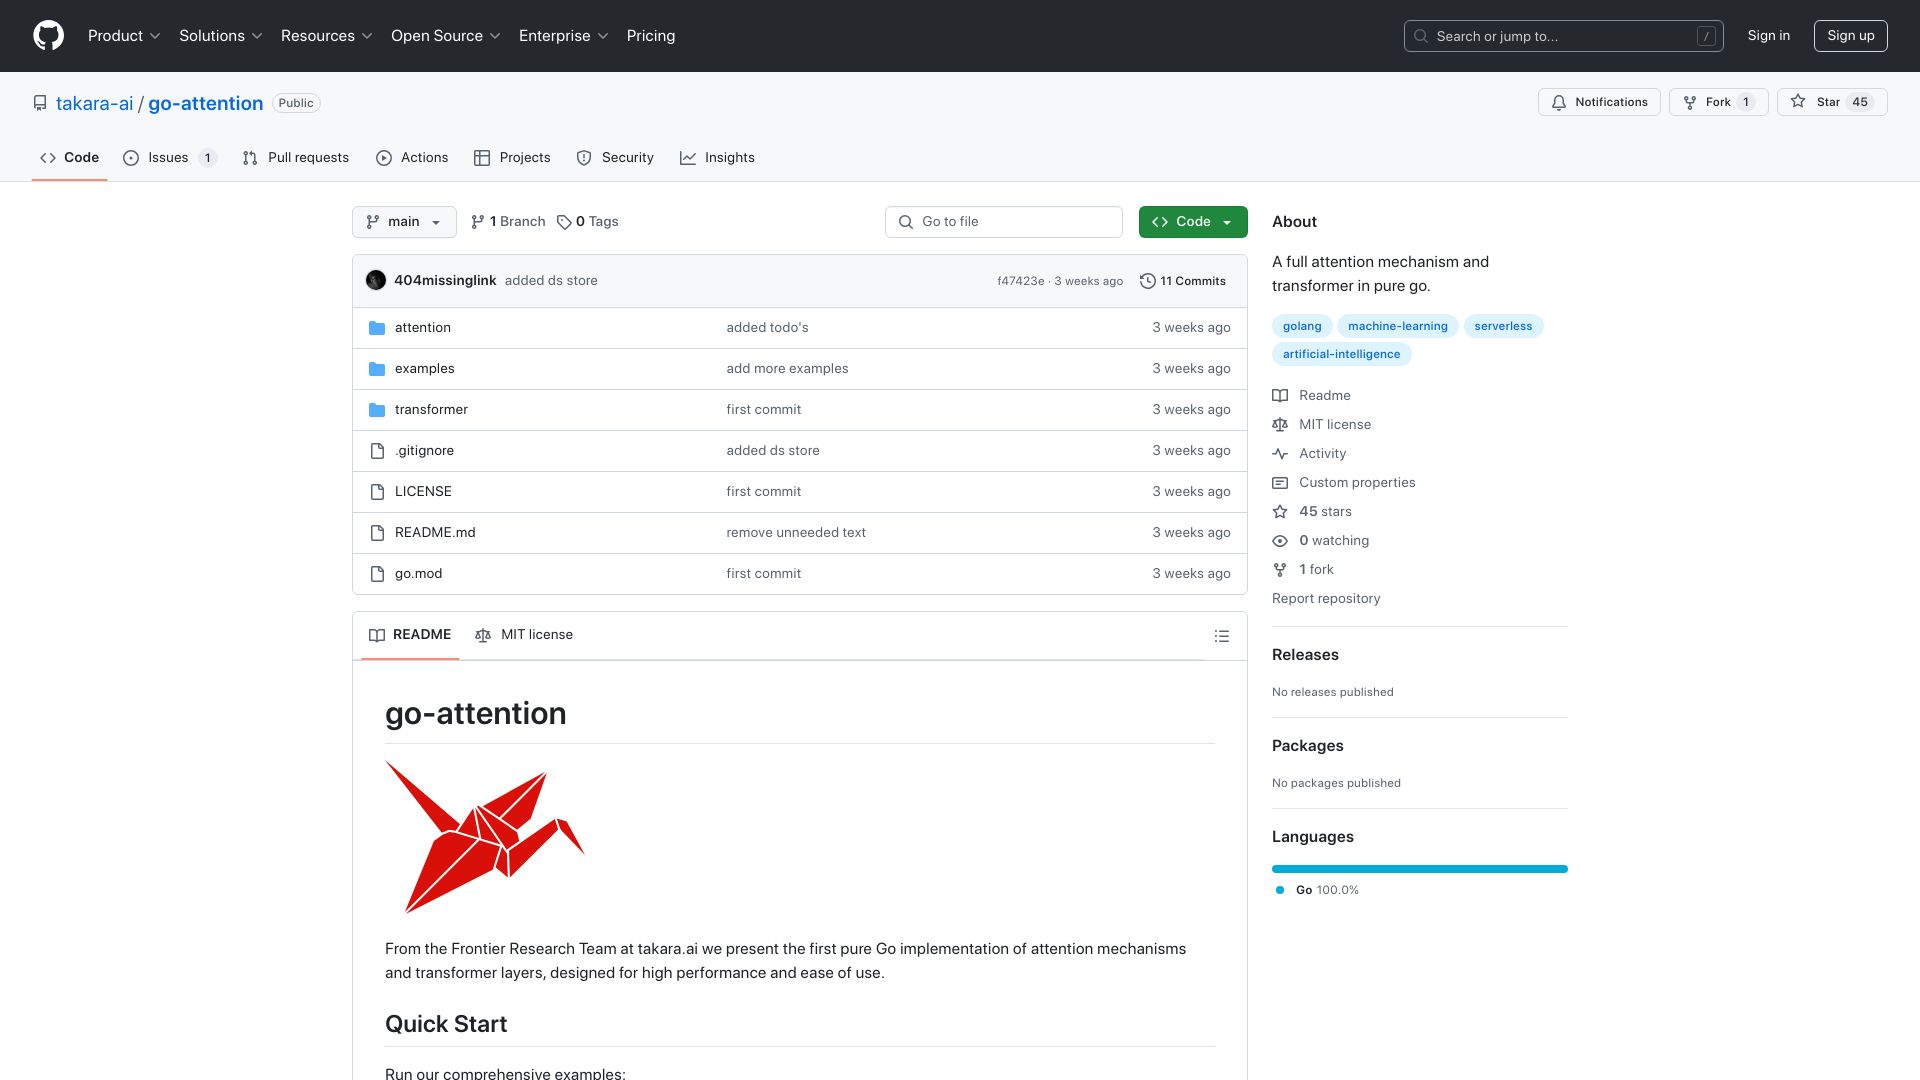Click the Activity pulse icon

[1280, 454]
